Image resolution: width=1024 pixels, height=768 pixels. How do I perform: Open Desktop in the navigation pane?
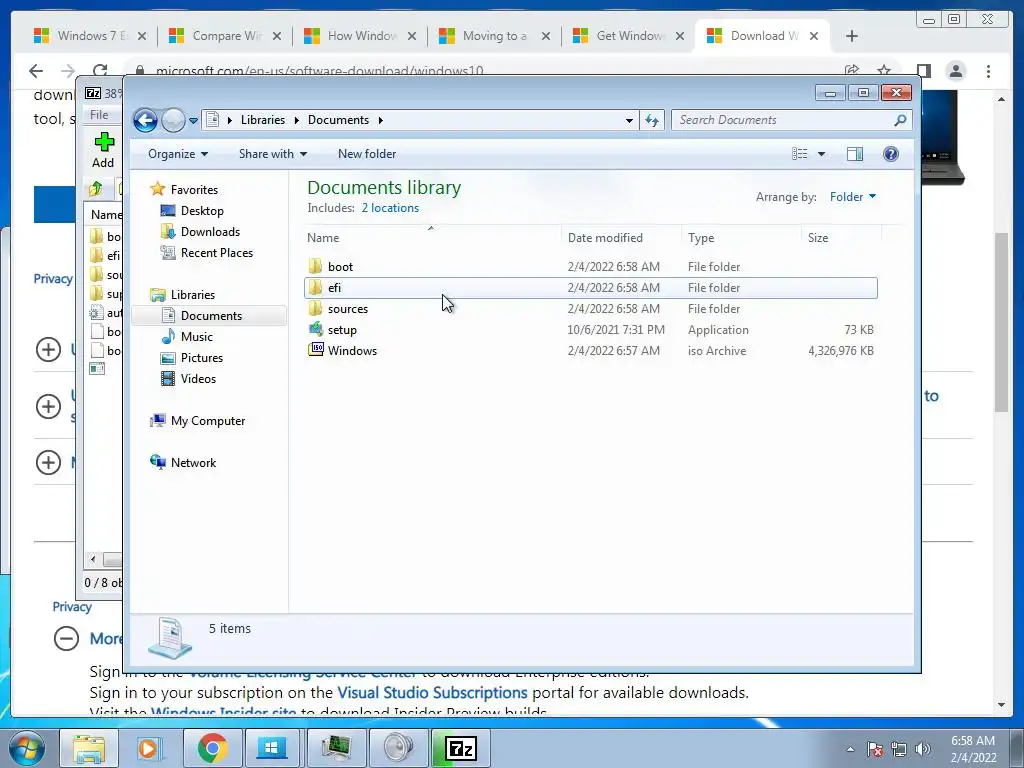[x=202, y=211]
